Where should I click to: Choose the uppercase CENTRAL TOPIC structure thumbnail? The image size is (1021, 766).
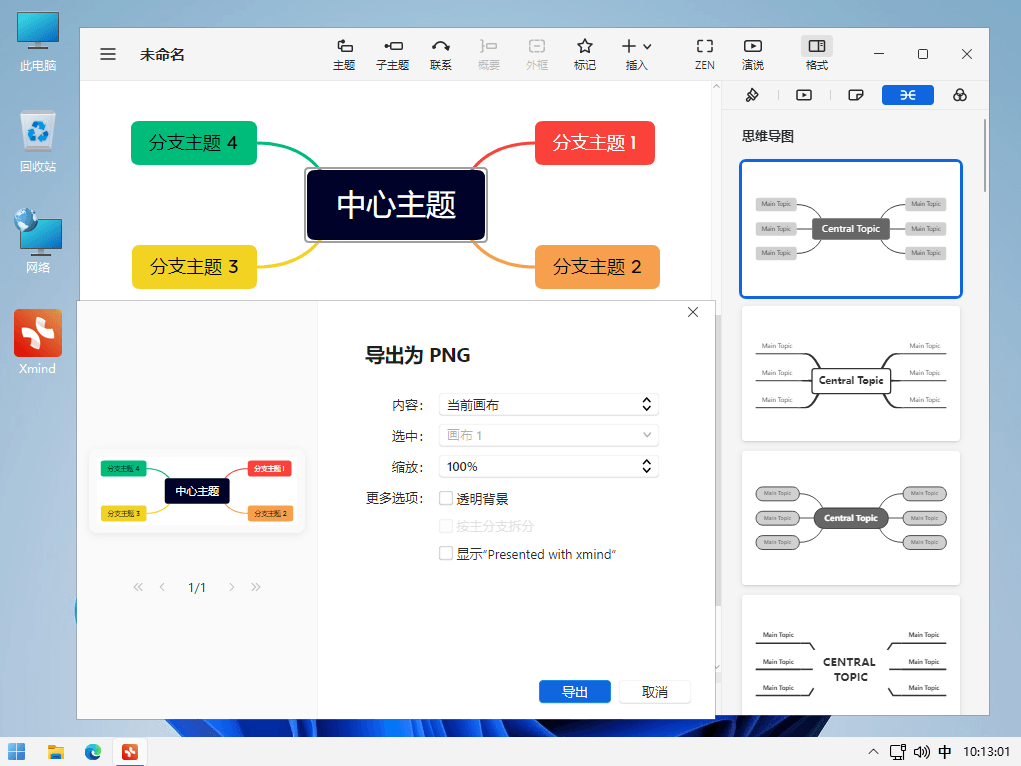851,655
